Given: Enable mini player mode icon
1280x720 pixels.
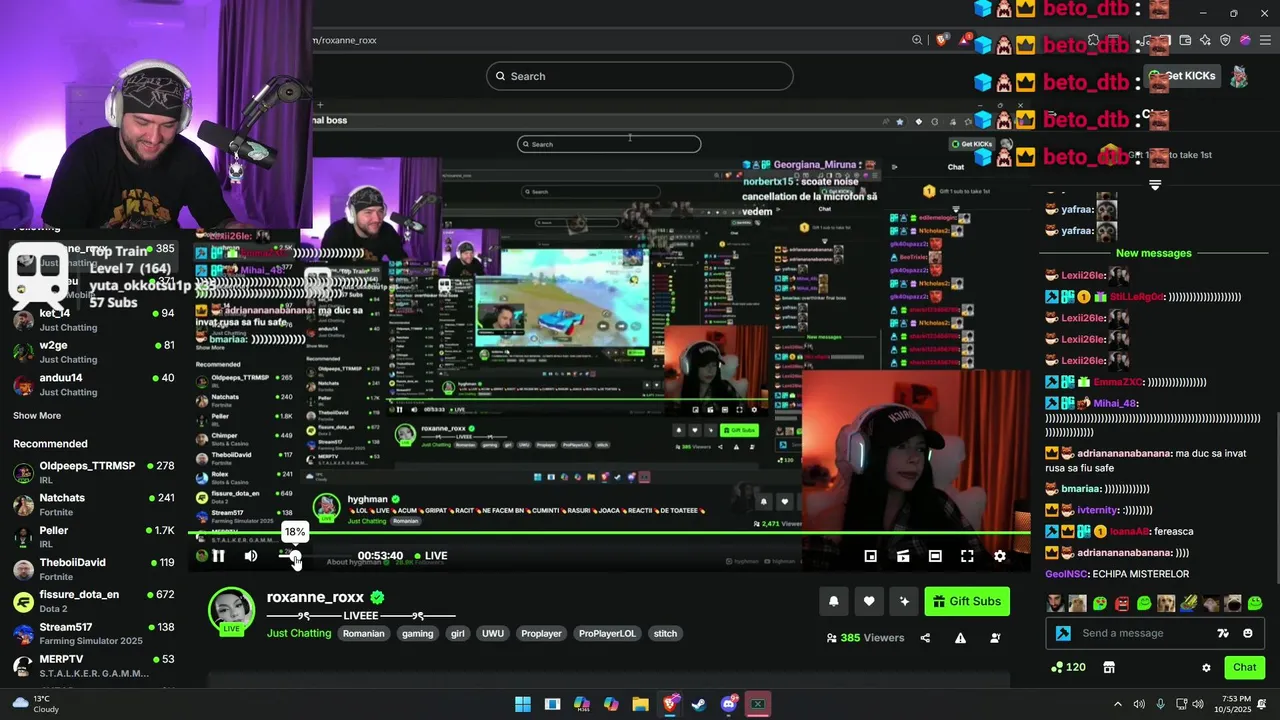Looking at the screenshot, I should click(871, 556).
